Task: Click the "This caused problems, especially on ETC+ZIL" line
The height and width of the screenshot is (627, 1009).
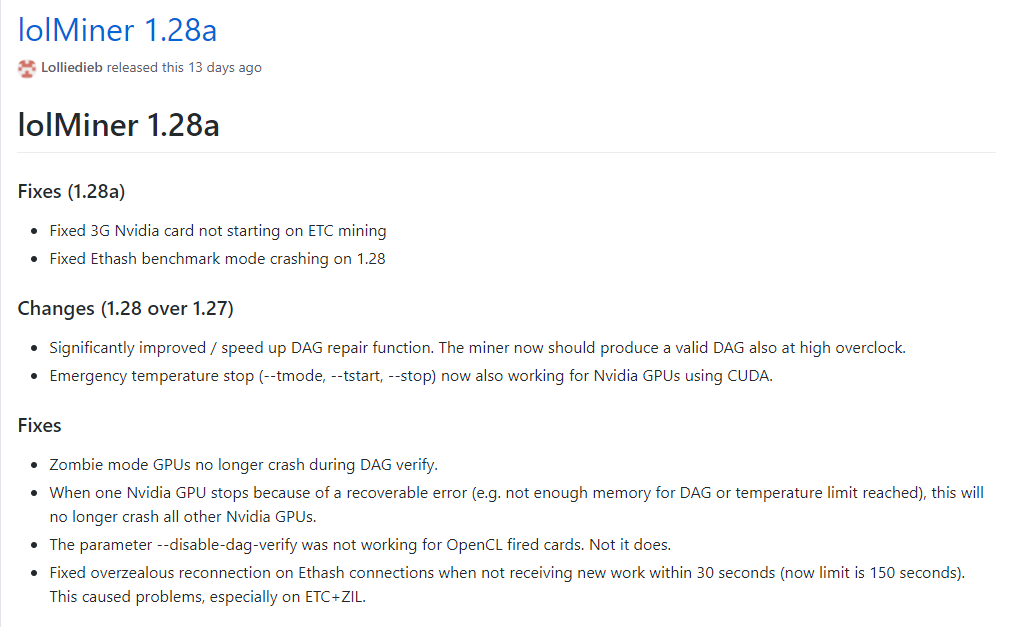Action: click(x=207, y=597)
